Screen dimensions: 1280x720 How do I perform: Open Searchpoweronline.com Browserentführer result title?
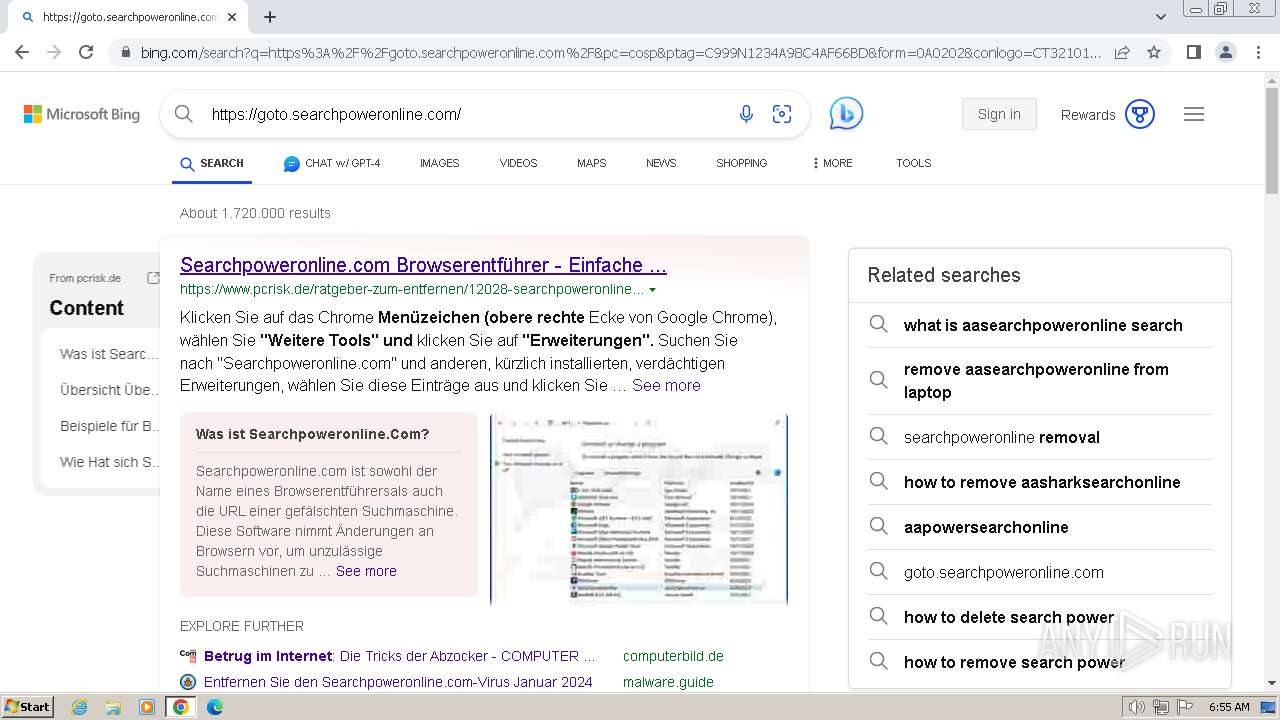pyautogui.click(x=423, y=265)
